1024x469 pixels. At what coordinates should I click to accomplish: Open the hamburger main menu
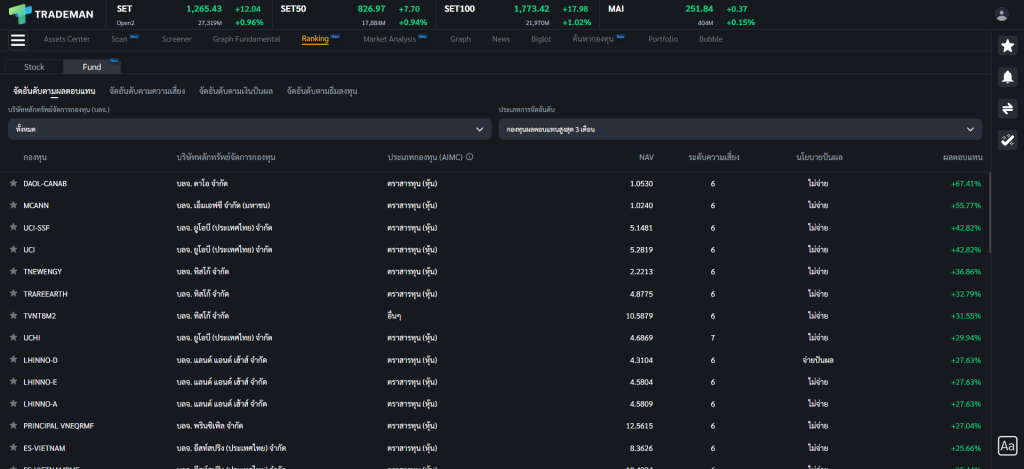(x=18, y=40)
